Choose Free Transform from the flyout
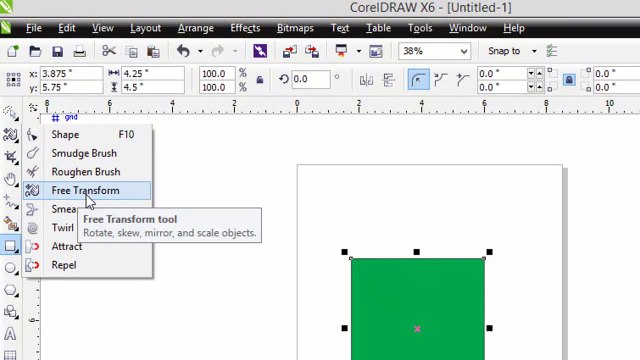The image size is (640, 360). point(87,191)
